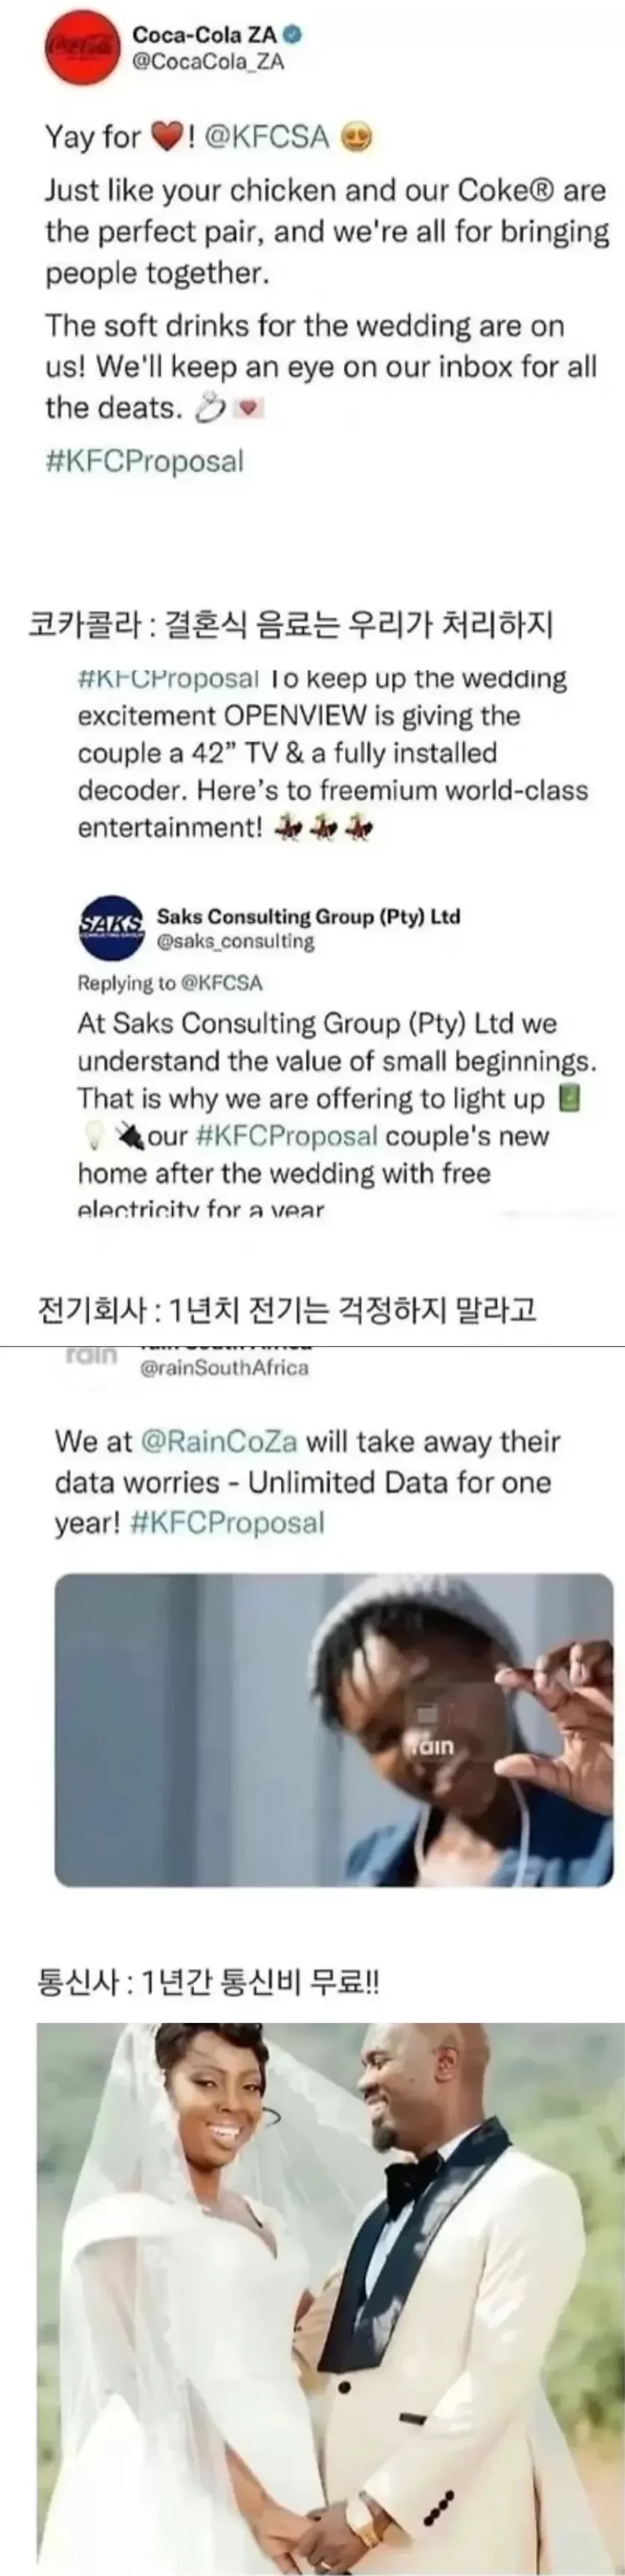Play the rain tweet media preview

(334, 1729)
